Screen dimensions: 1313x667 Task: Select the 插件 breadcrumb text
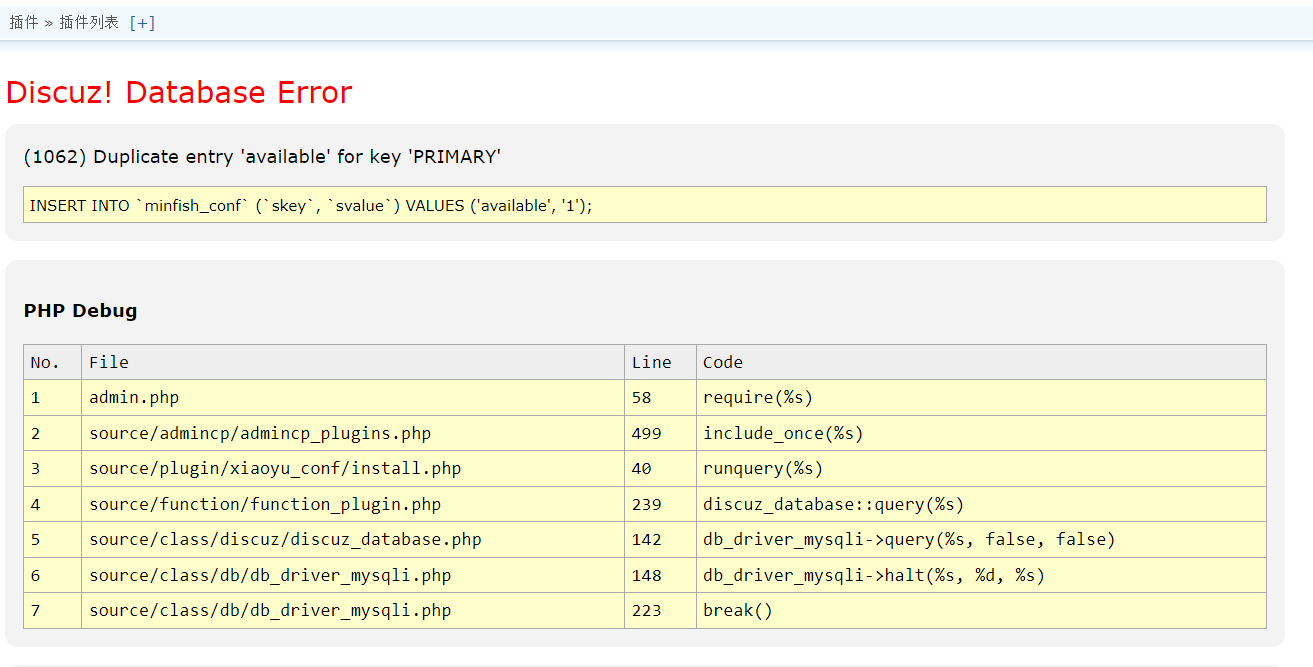(x=24, y=22)
